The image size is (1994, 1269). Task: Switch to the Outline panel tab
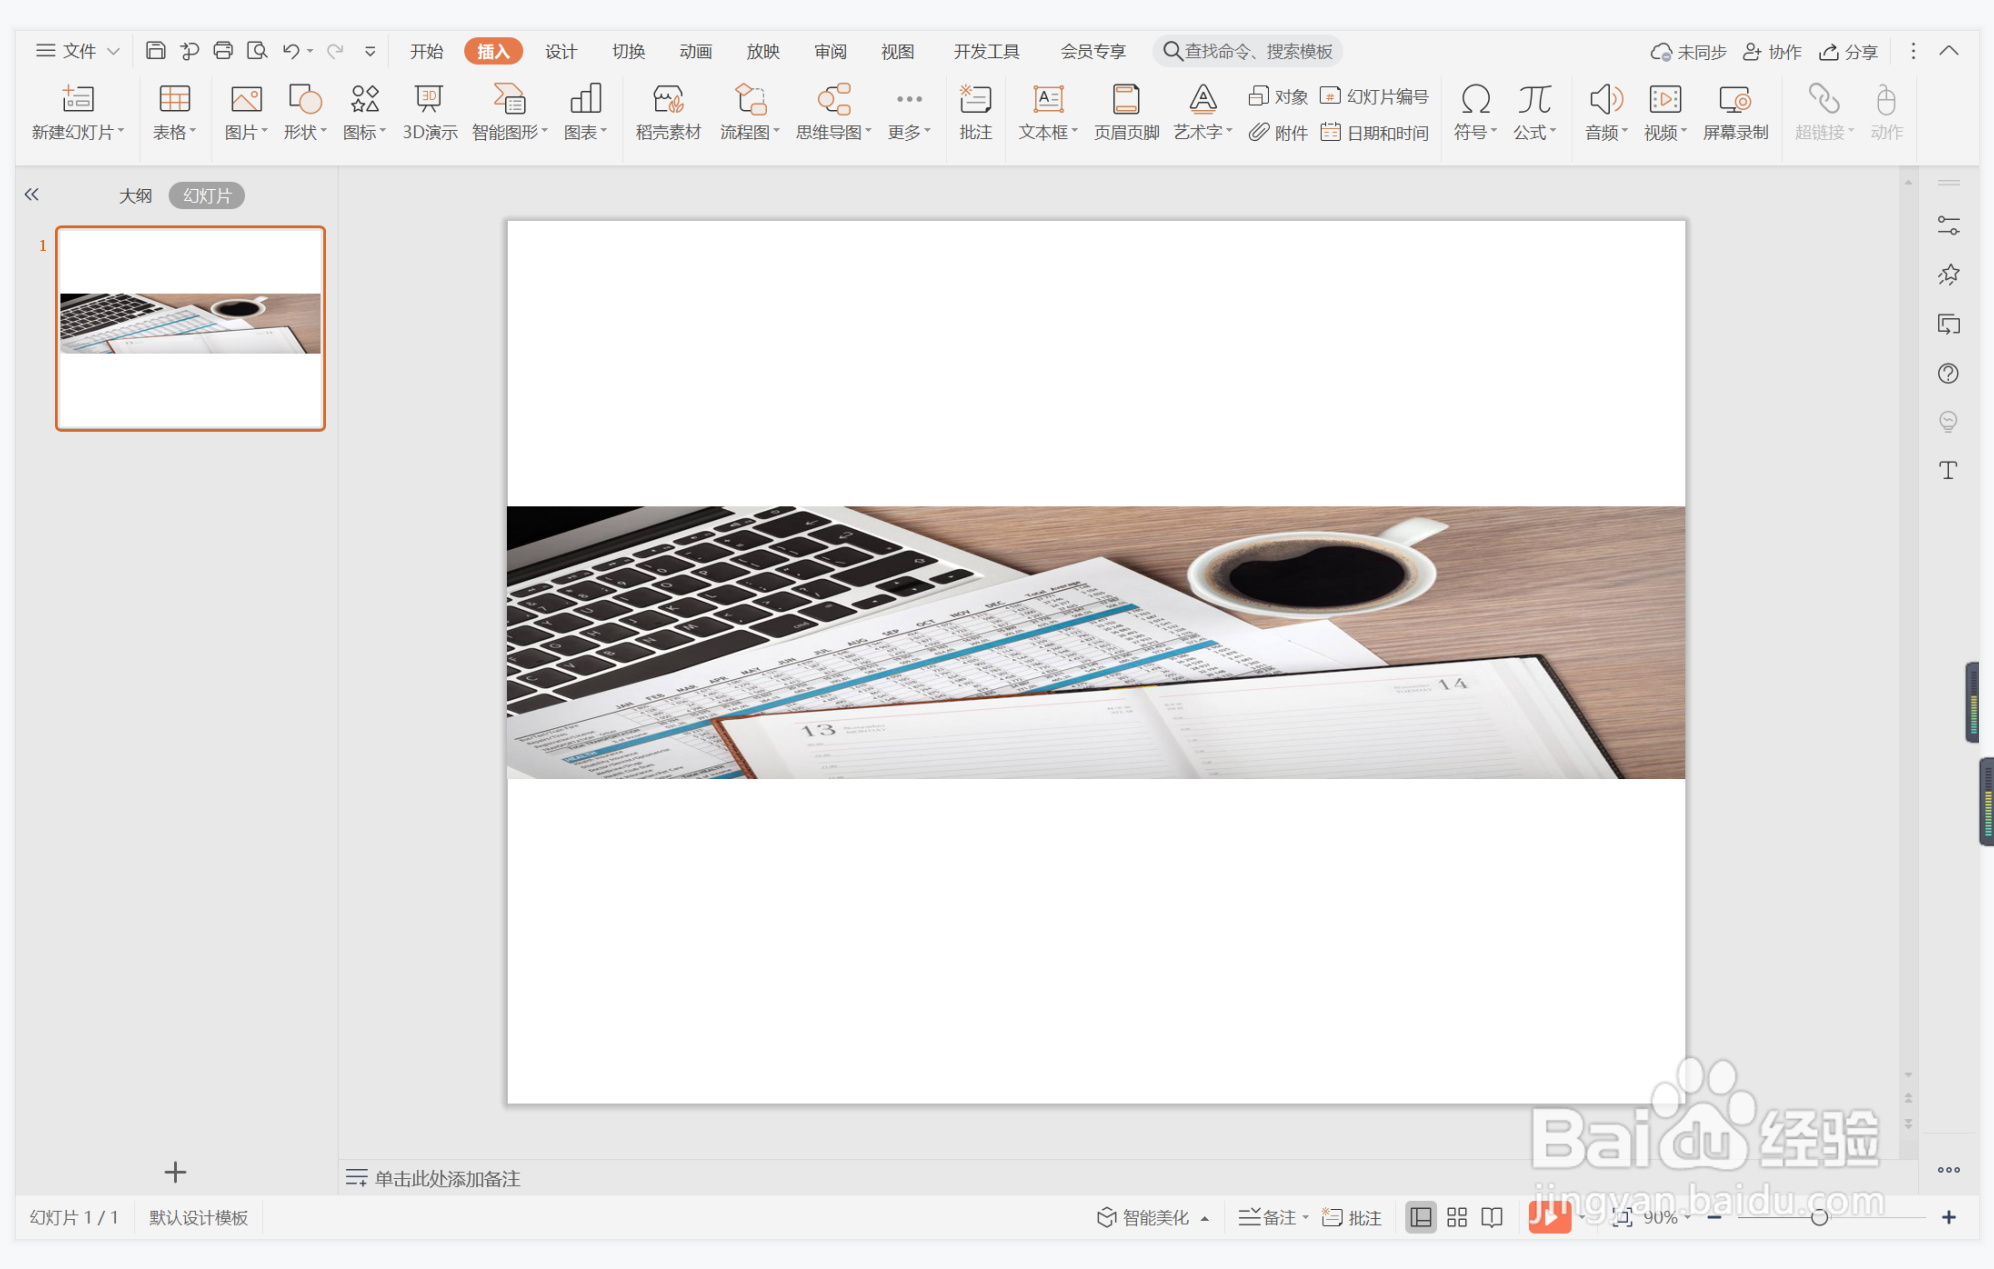coord(135,195)
